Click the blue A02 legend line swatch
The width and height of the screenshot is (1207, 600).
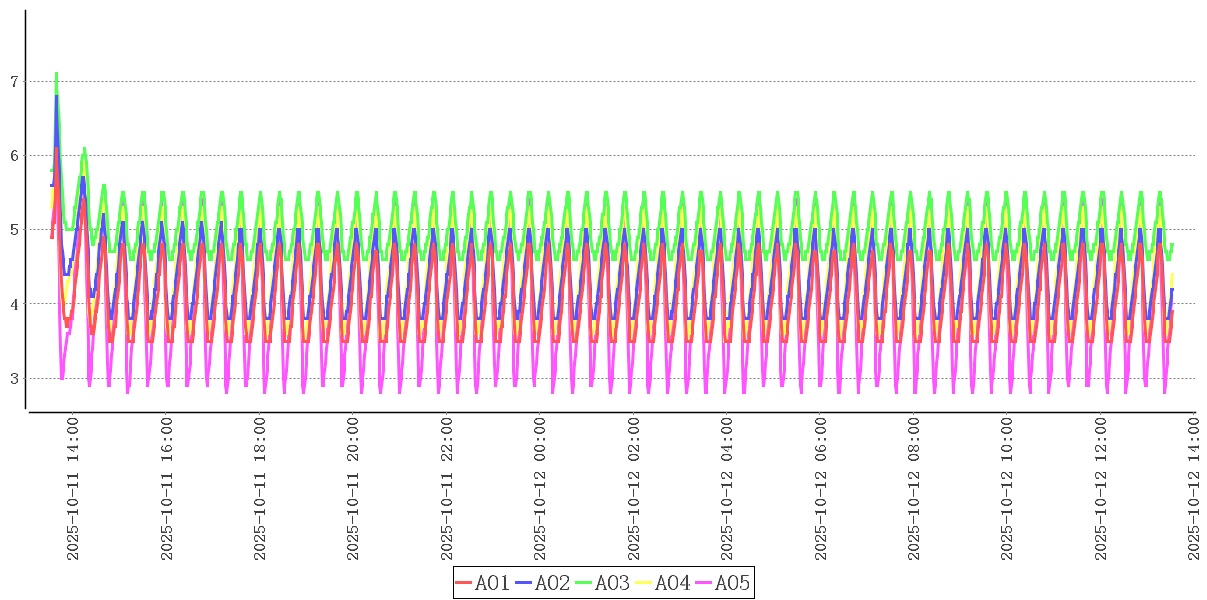524,583
